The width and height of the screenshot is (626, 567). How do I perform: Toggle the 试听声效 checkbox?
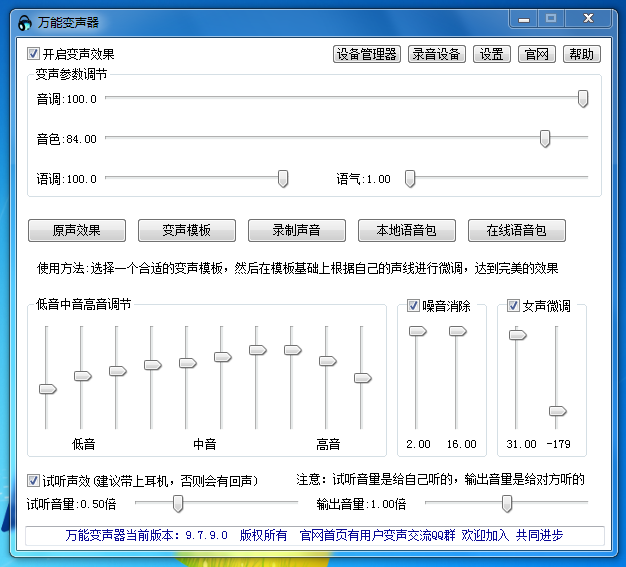coord(34,480)
